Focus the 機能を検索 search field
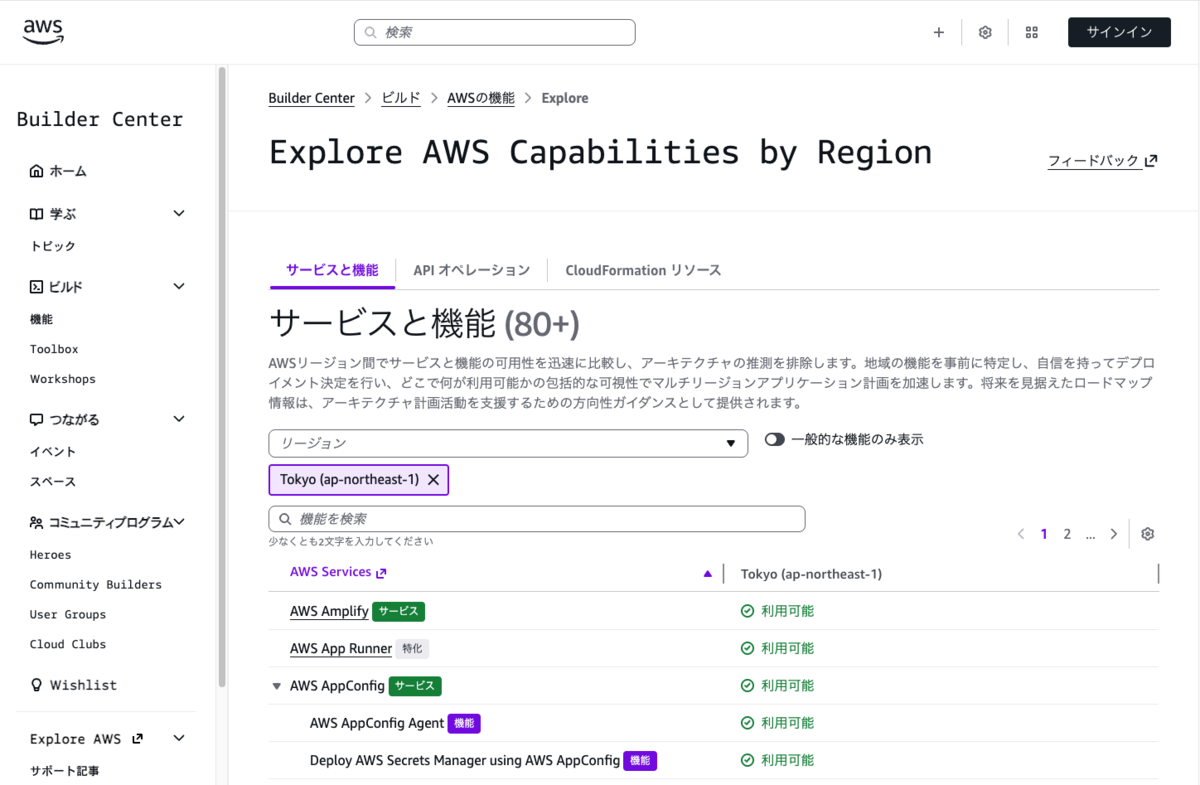This screenshot has height=785, width=1200. click(x=537, y=519)
